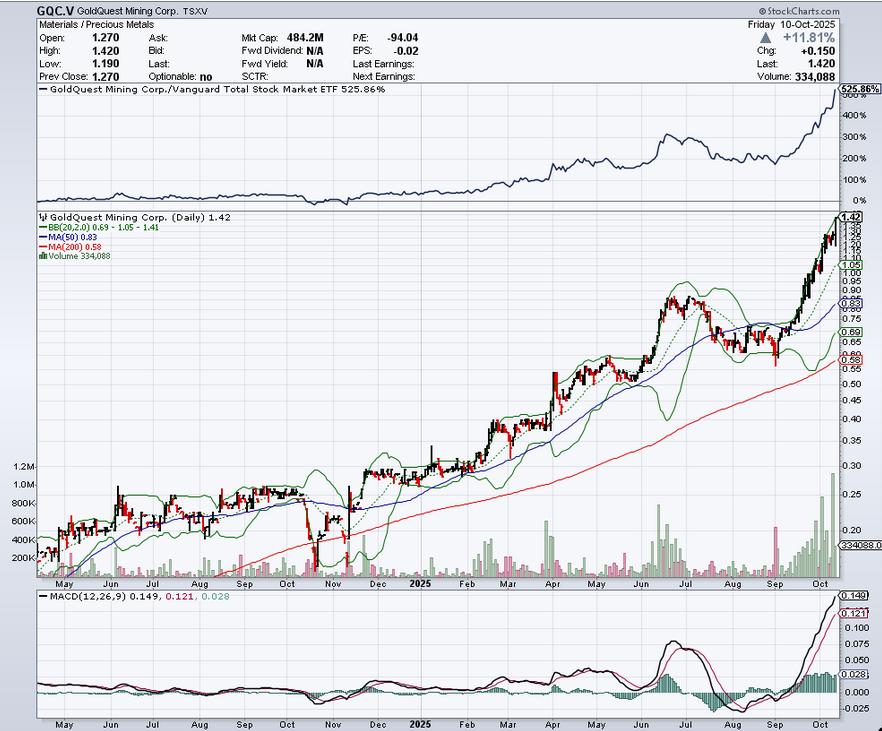Click the 2025 label on MACD axis
Viewport: 882px width, 731px height.
(420, 724)
